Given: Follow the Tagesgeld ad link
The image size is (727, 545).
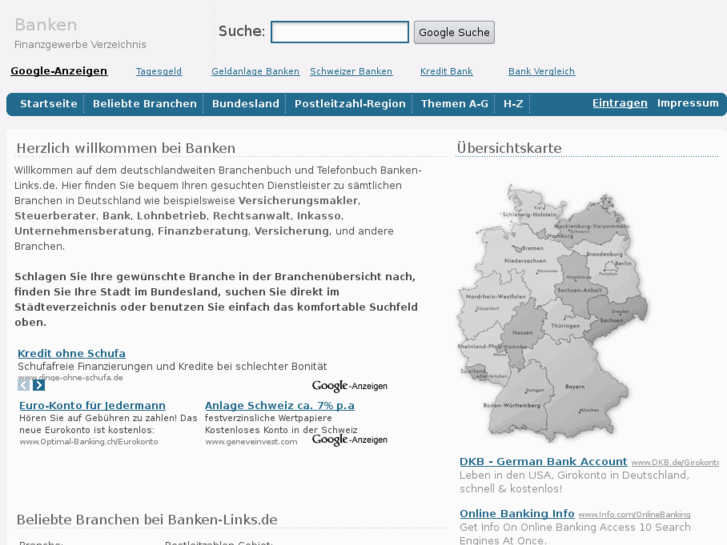Looking at the screenshot, I should click(159, 71).
